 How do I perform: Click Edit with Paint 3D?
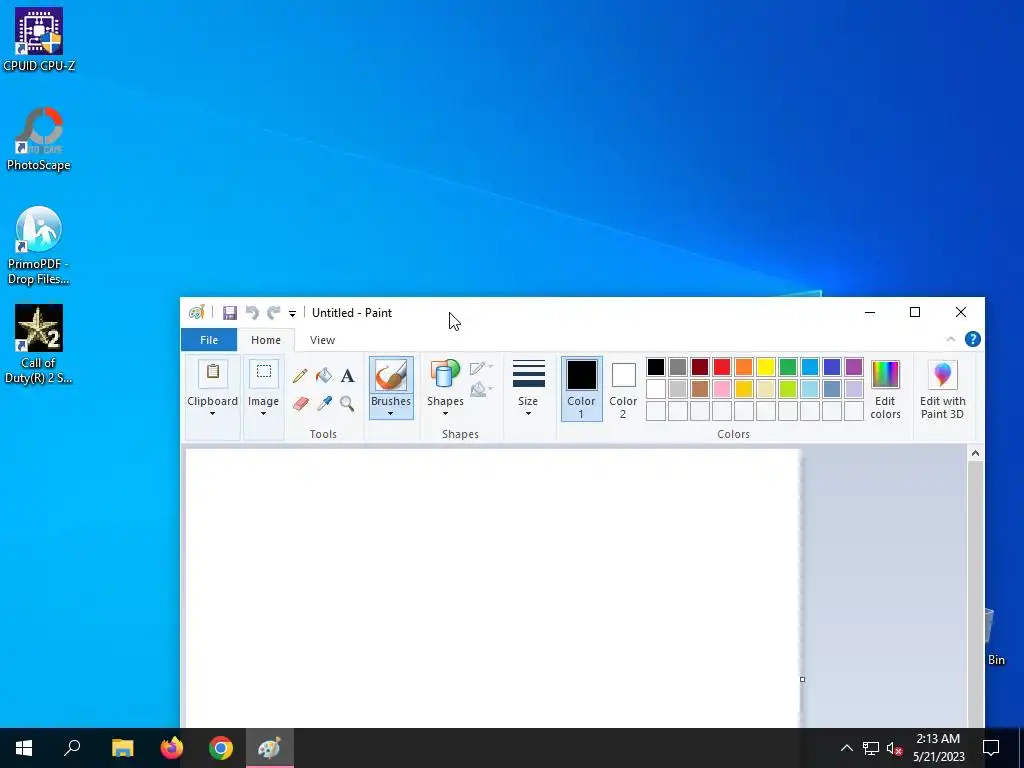(x=942, y=390)
